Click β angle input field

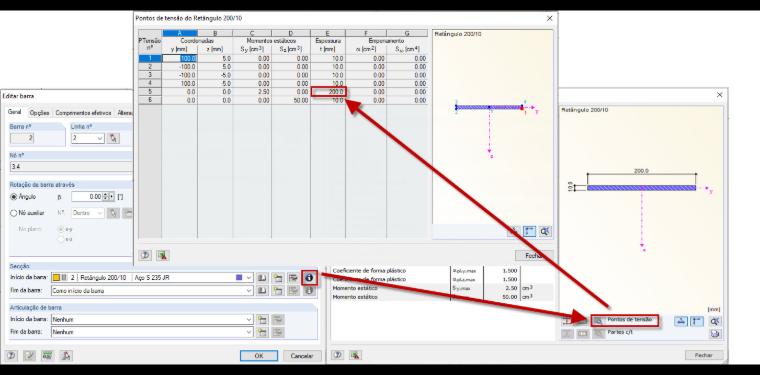(x=87, y=197)
